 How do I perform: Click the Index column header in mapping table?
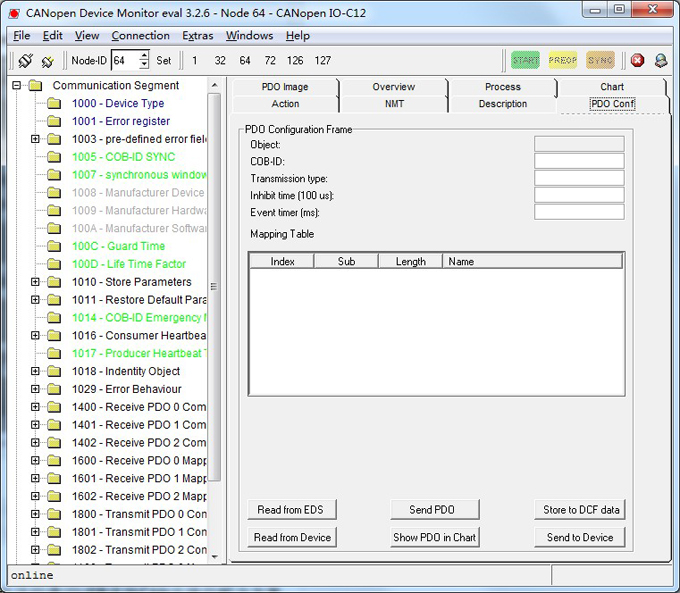coord(282,262)
